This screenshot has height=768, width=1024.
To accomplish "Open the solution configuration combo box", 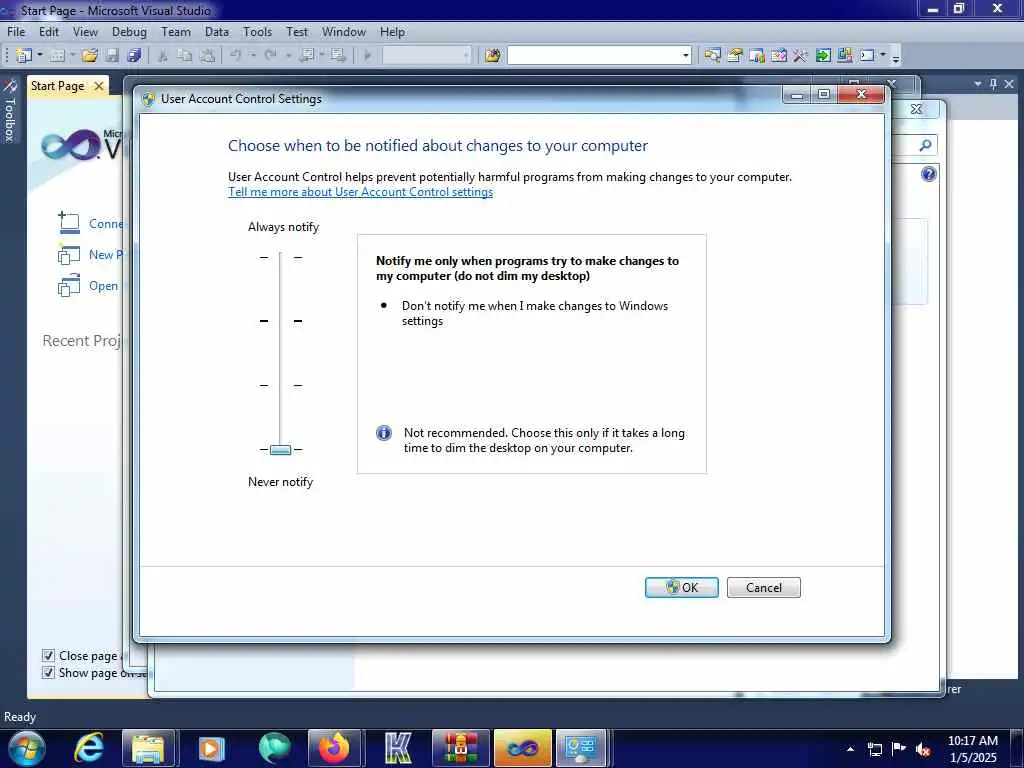I will point(426,56).
